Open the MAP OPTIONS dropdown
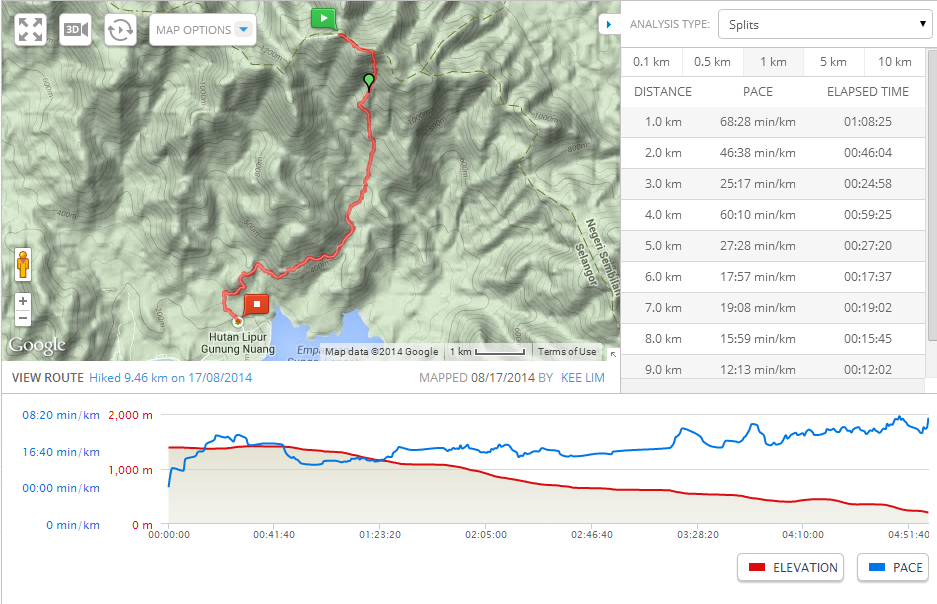Viewport: 937px width, 604px height. point(202,29)
